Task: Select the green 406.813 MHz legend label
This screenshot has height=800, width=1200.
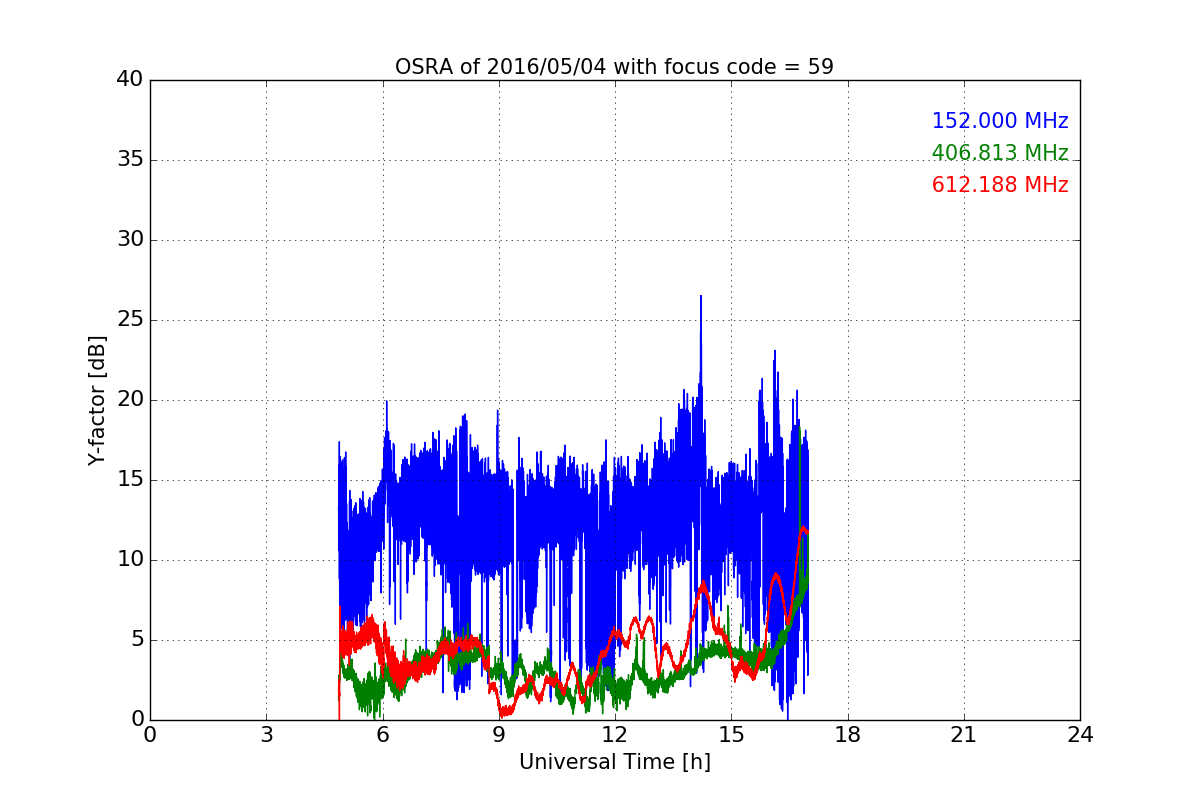Action: [1000, 153]
